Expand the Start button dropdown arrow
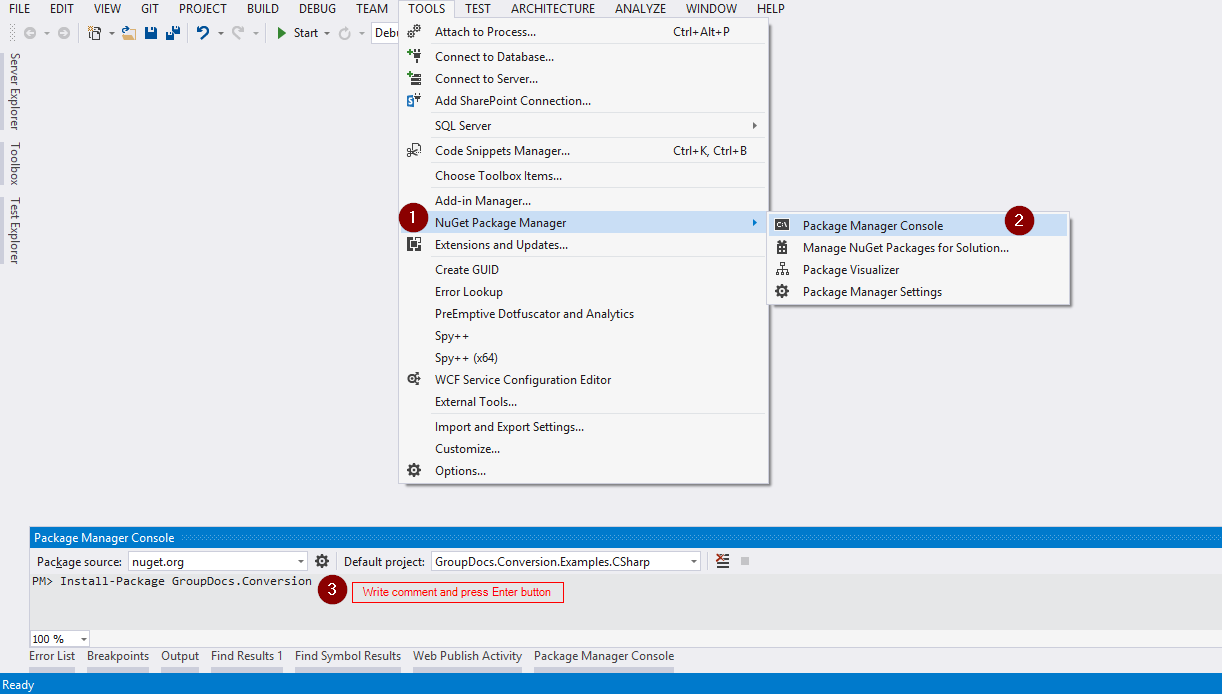Screen dimensions: 1222x694 tap(327, 34)
